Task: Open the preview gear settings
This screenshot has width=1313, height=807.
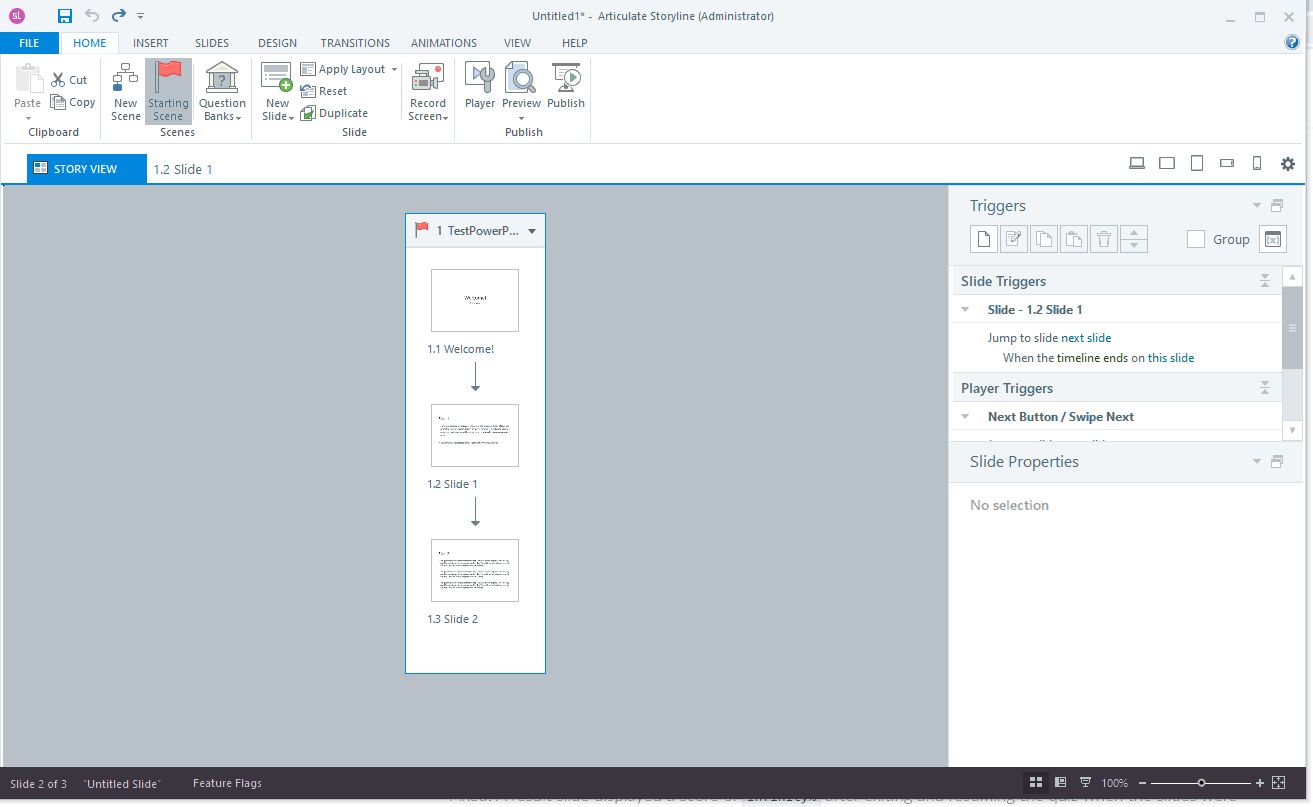Action: (1288, 163)
